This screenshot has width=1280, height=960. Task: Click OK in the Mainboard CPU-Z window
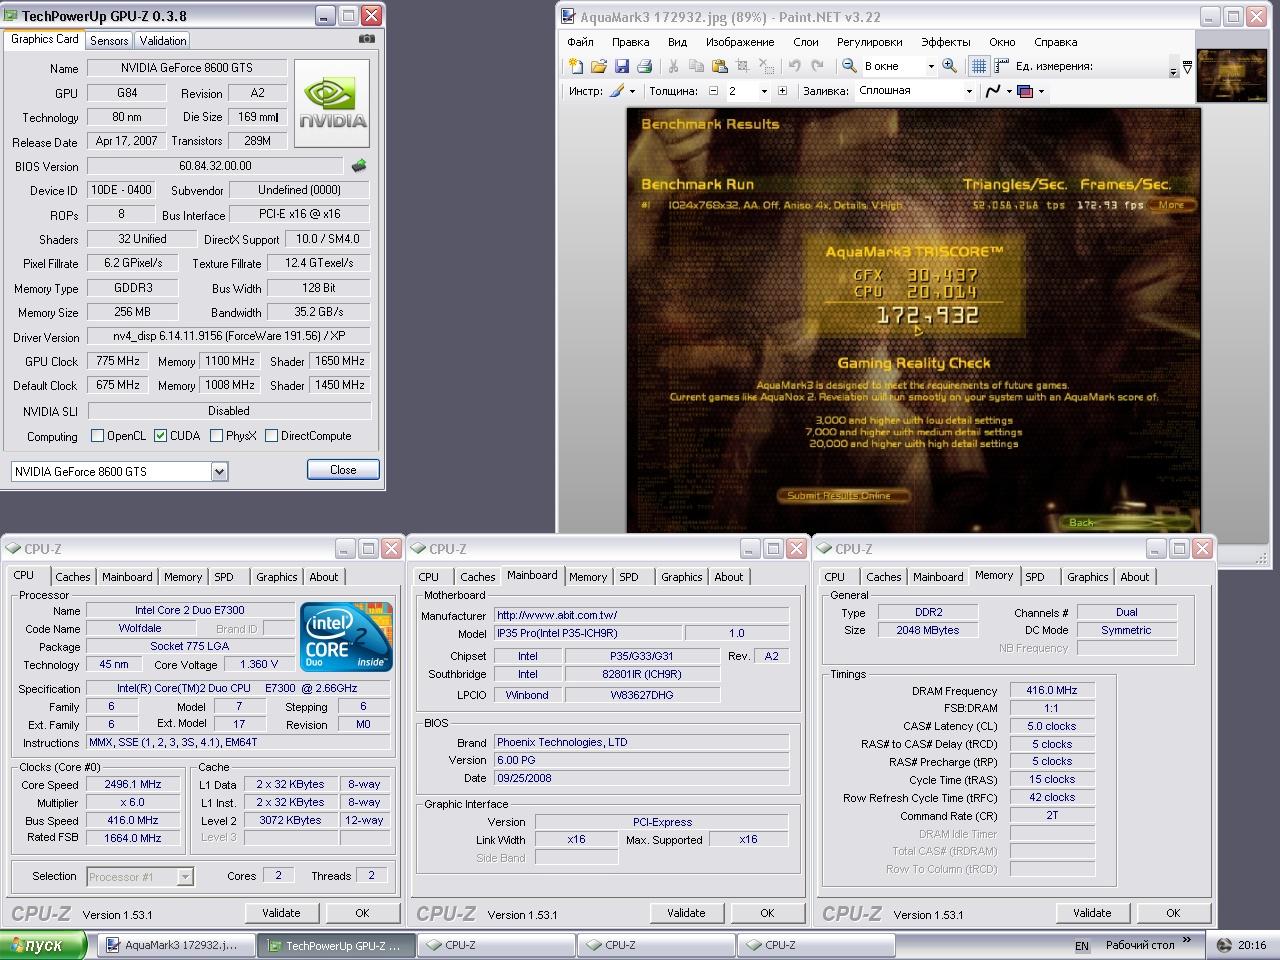[x=767, y=913]
